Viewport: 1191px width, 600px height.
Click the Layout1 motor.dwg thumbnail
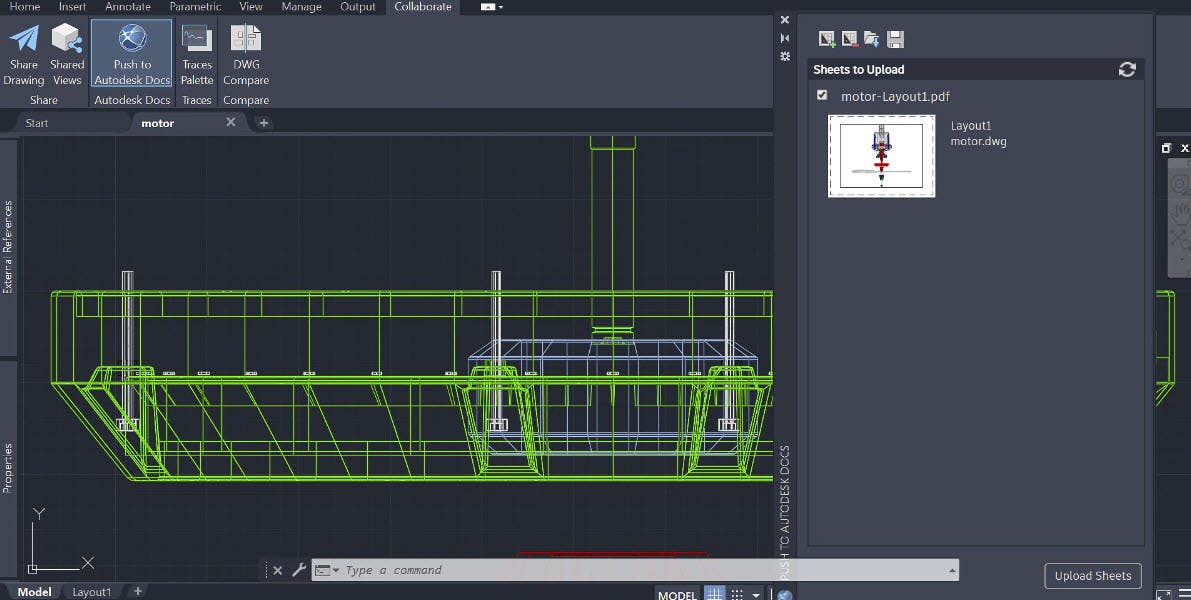pyautogui.click(x=881, y=156)
